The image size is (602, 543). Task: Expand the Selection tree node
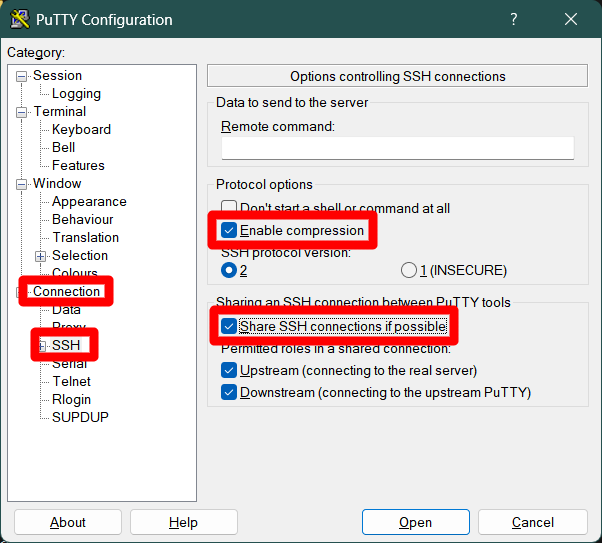40,256
